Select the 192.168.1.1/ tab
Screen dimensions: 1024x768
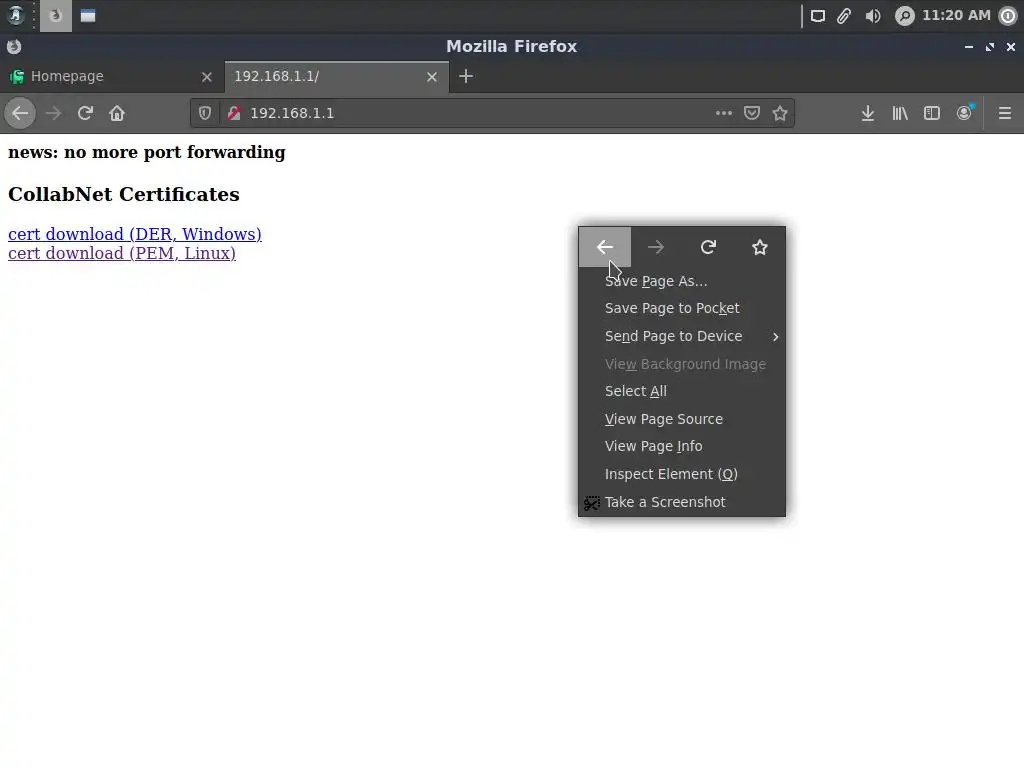click(337, 76)
